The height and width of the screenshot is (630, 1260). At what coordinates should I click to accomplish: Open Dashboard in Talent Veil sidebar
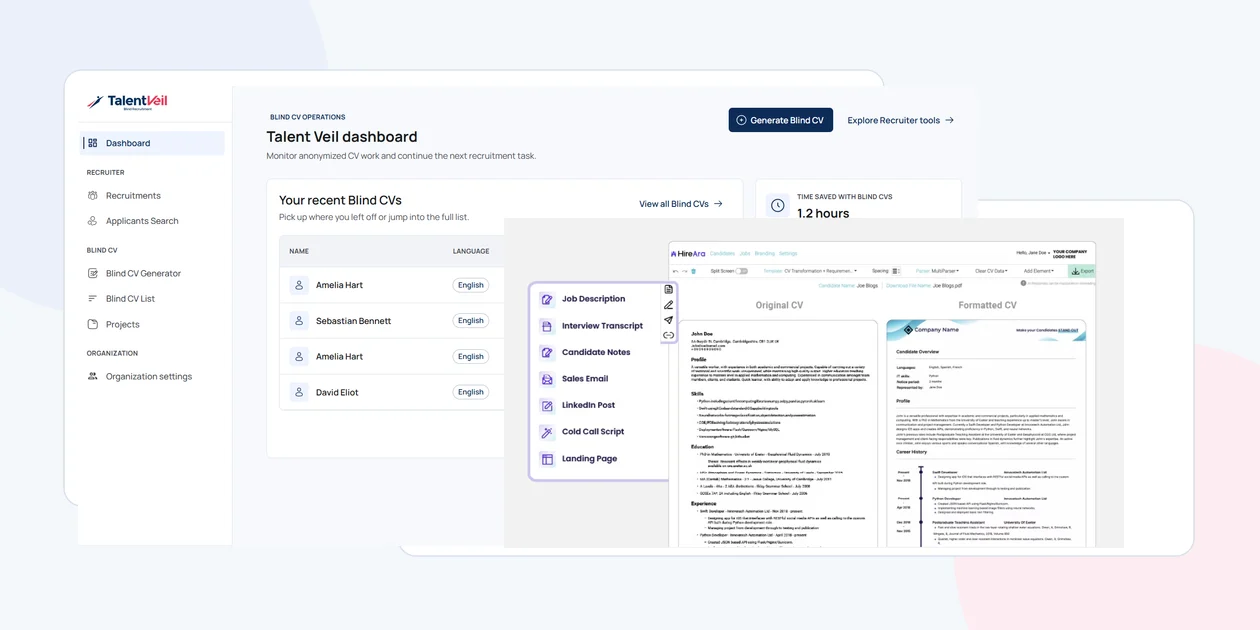point(152,143)
